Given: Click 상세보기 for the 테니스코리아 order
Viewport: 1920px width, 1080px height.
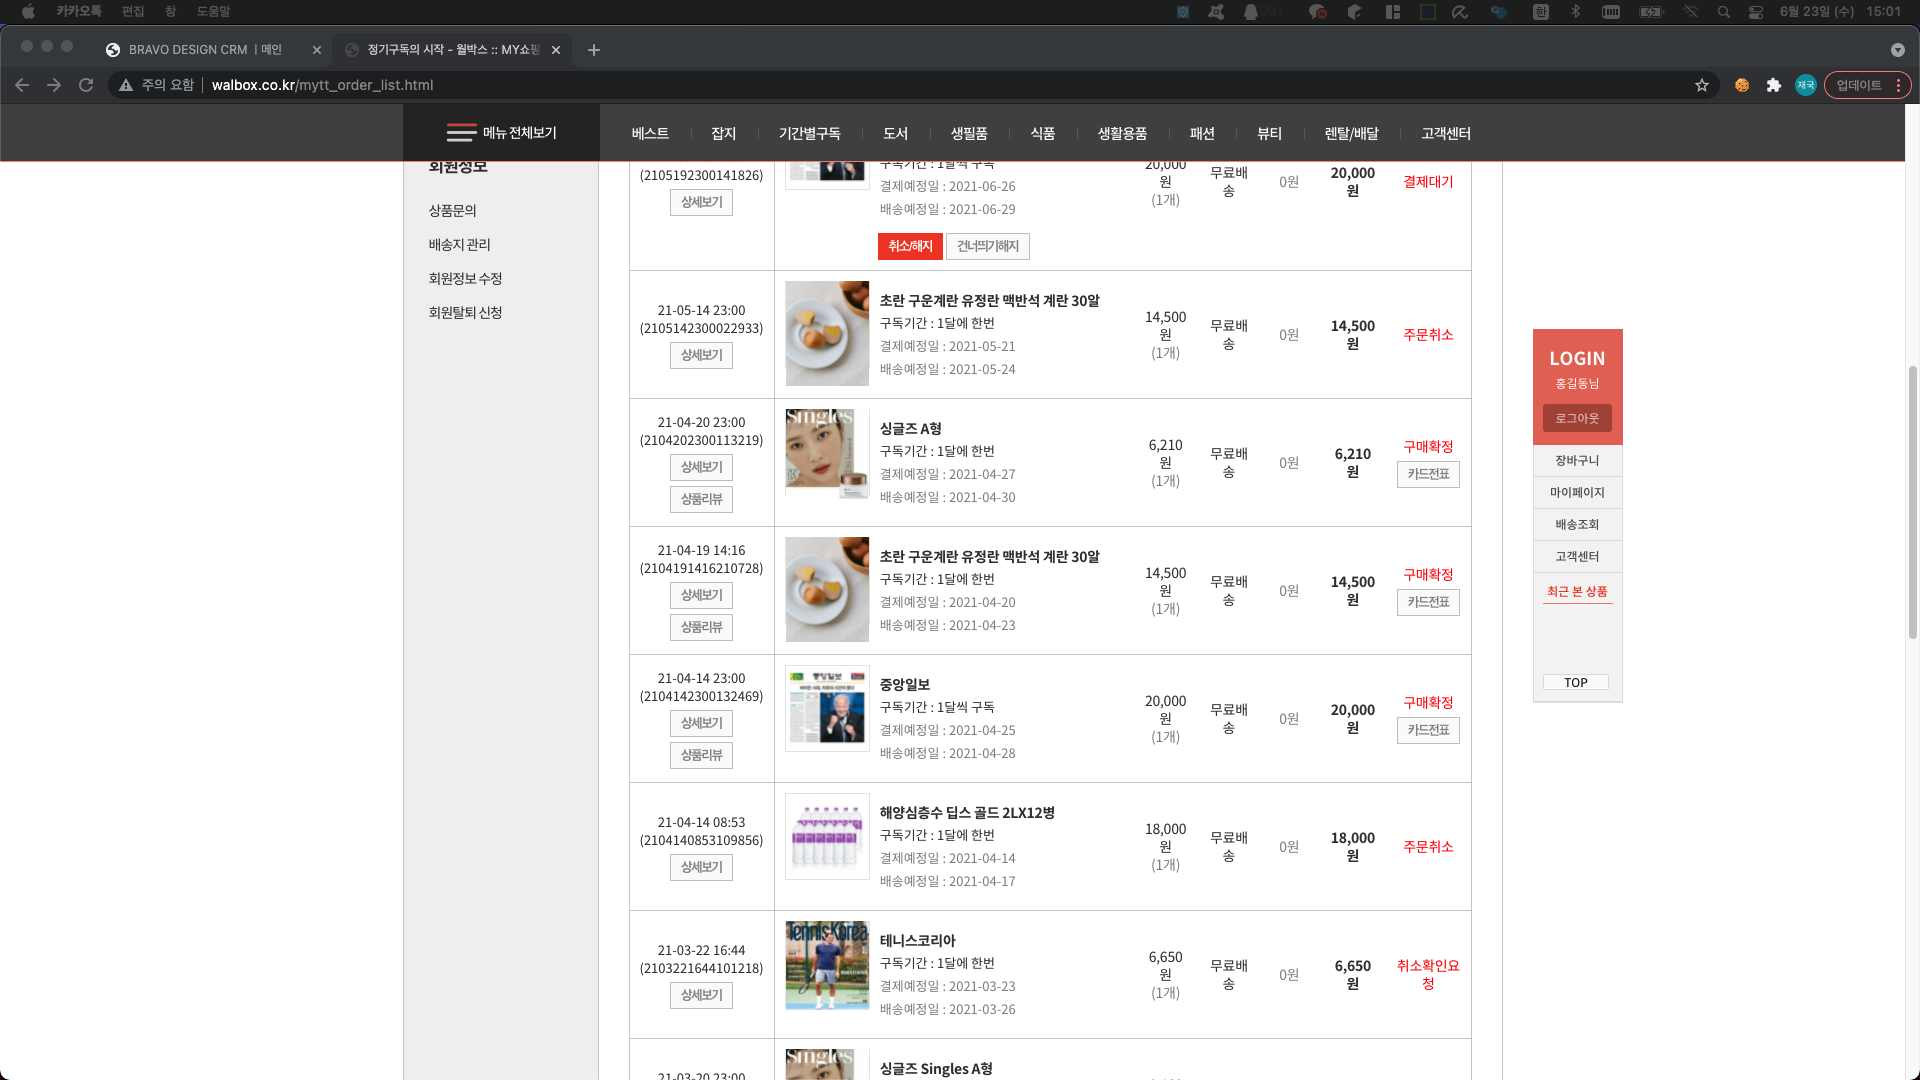Looking at the screenshot, I should tap(701, 995).
